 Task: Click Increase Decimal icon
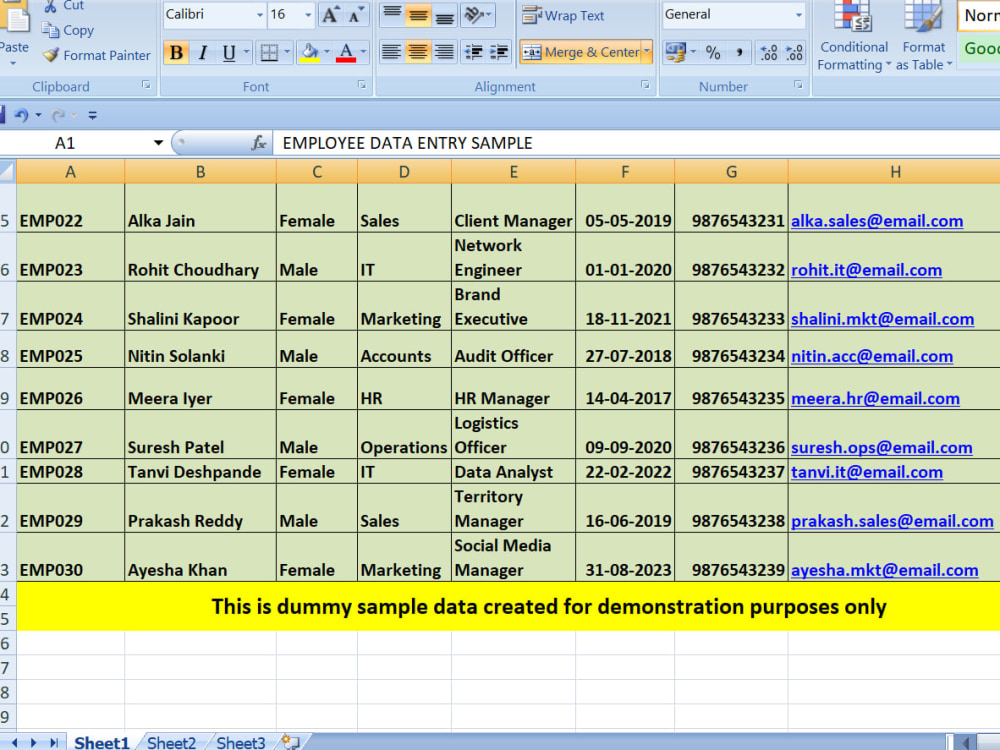769,52
